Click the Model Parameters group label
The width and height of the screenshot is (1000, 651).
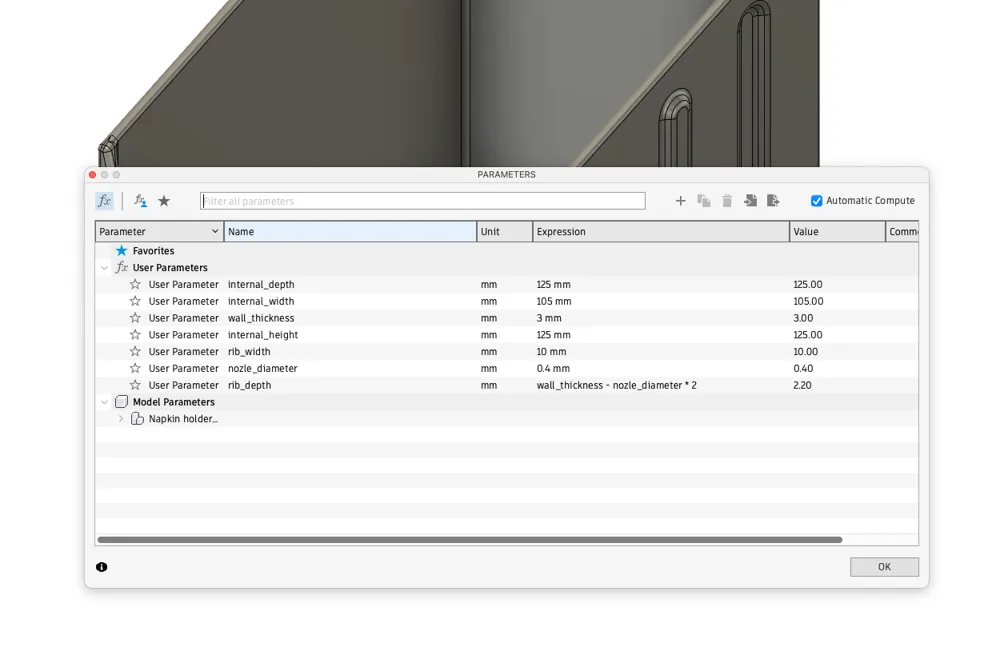(x=173, y=402)
